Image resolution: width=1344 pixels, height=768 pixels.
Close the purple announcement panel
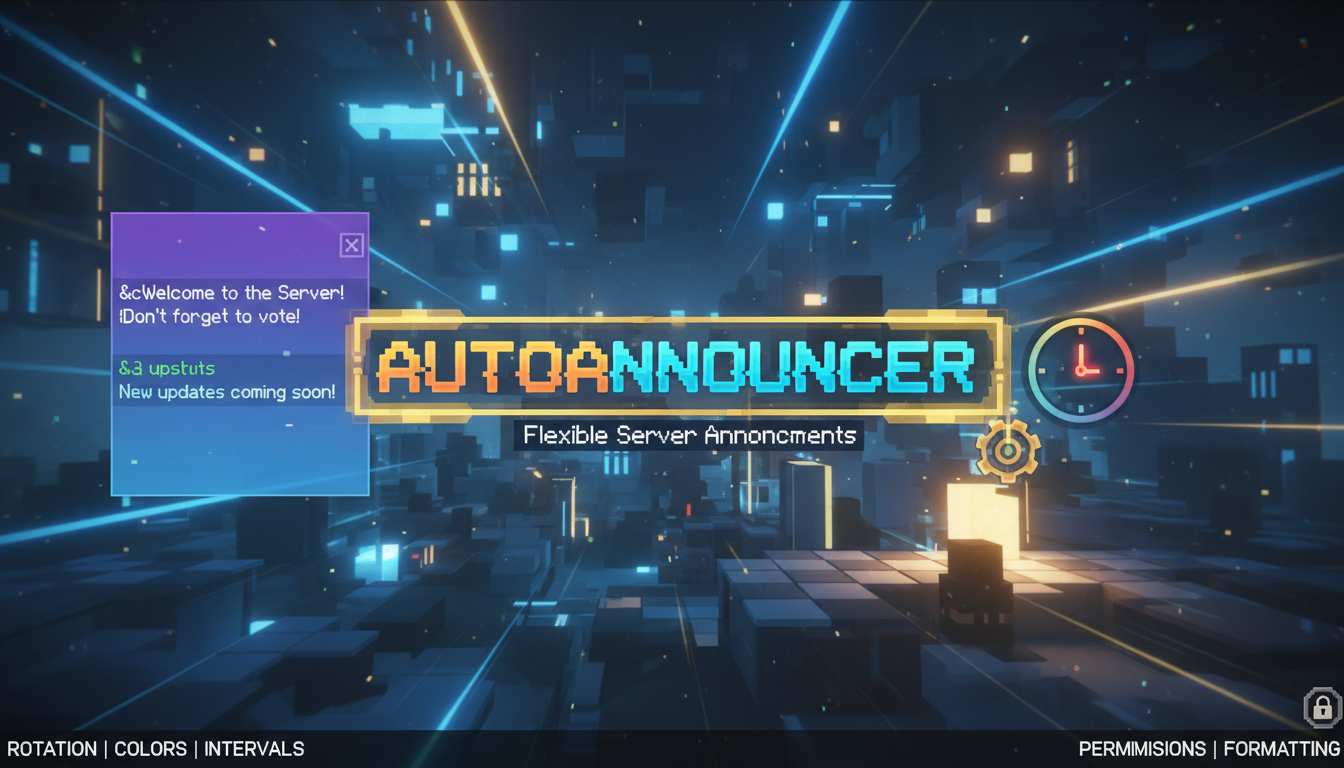coord(351,245)
